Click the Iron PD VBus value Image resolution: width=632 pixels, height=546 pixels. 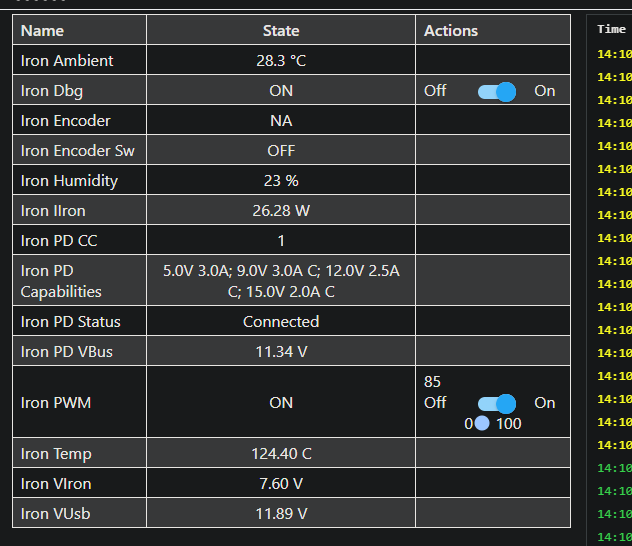point(281,352)
